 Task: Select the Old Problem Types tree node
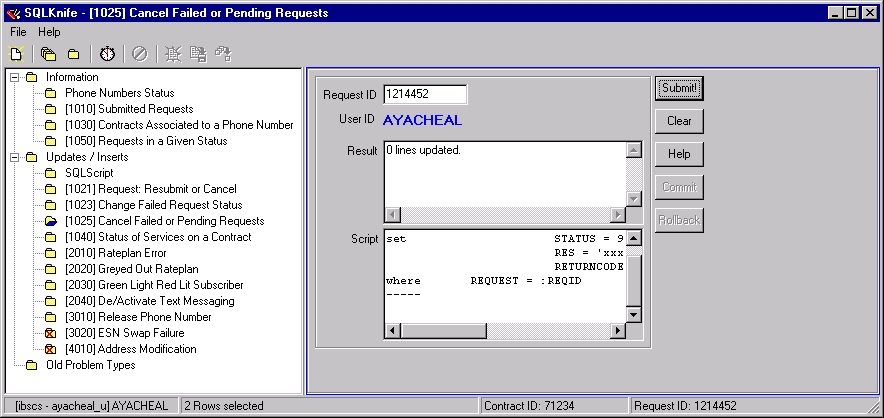coord(88,365)
